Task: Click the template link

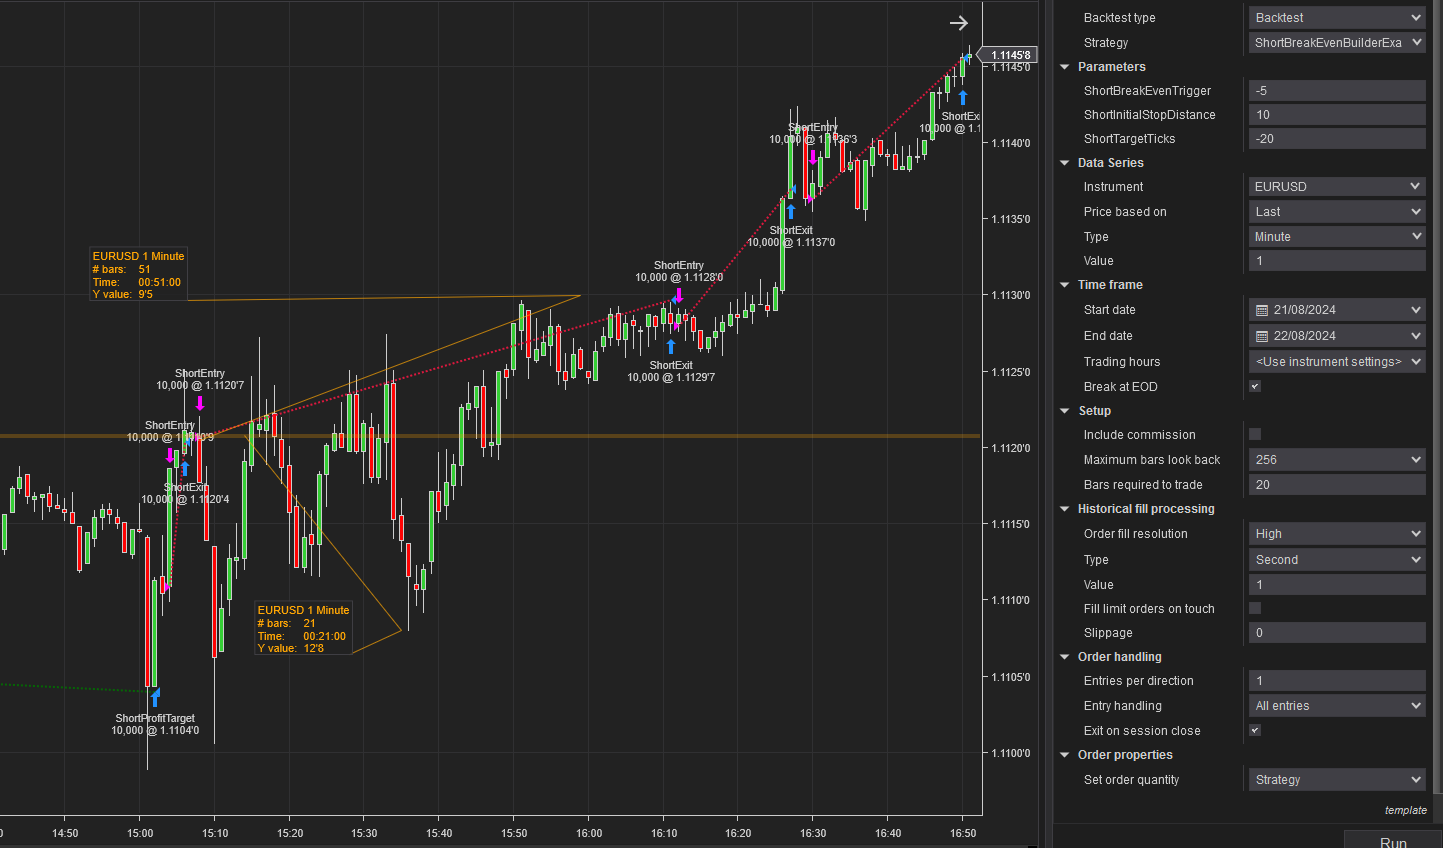Action: 1405,810
